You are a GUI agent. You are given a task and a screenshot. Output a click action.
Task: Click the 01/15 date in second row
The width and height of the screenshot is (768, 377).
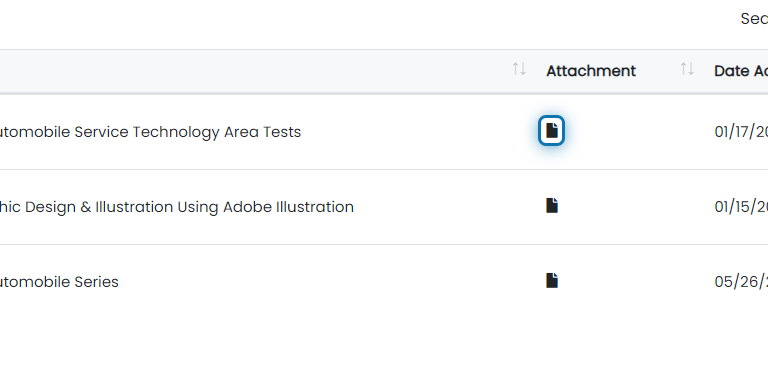click(741, 207)
